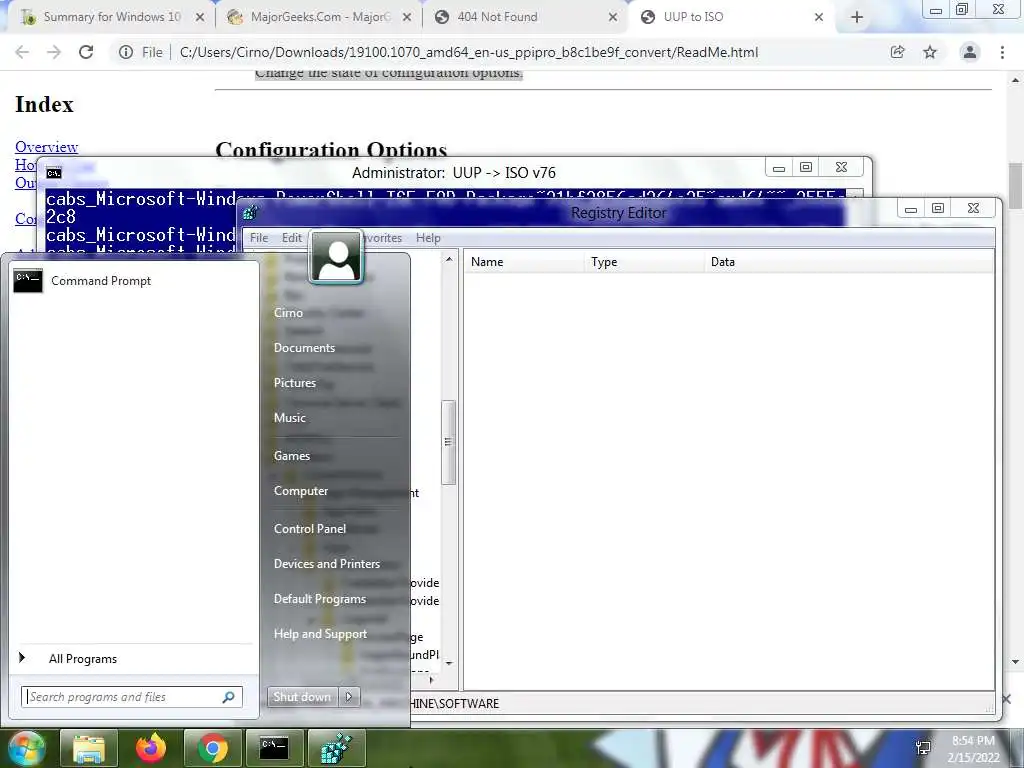The height and width of the screenshot is (768, 1024).
Task: Click the Data column header in Registry Editor
Action: pos(849,262)
